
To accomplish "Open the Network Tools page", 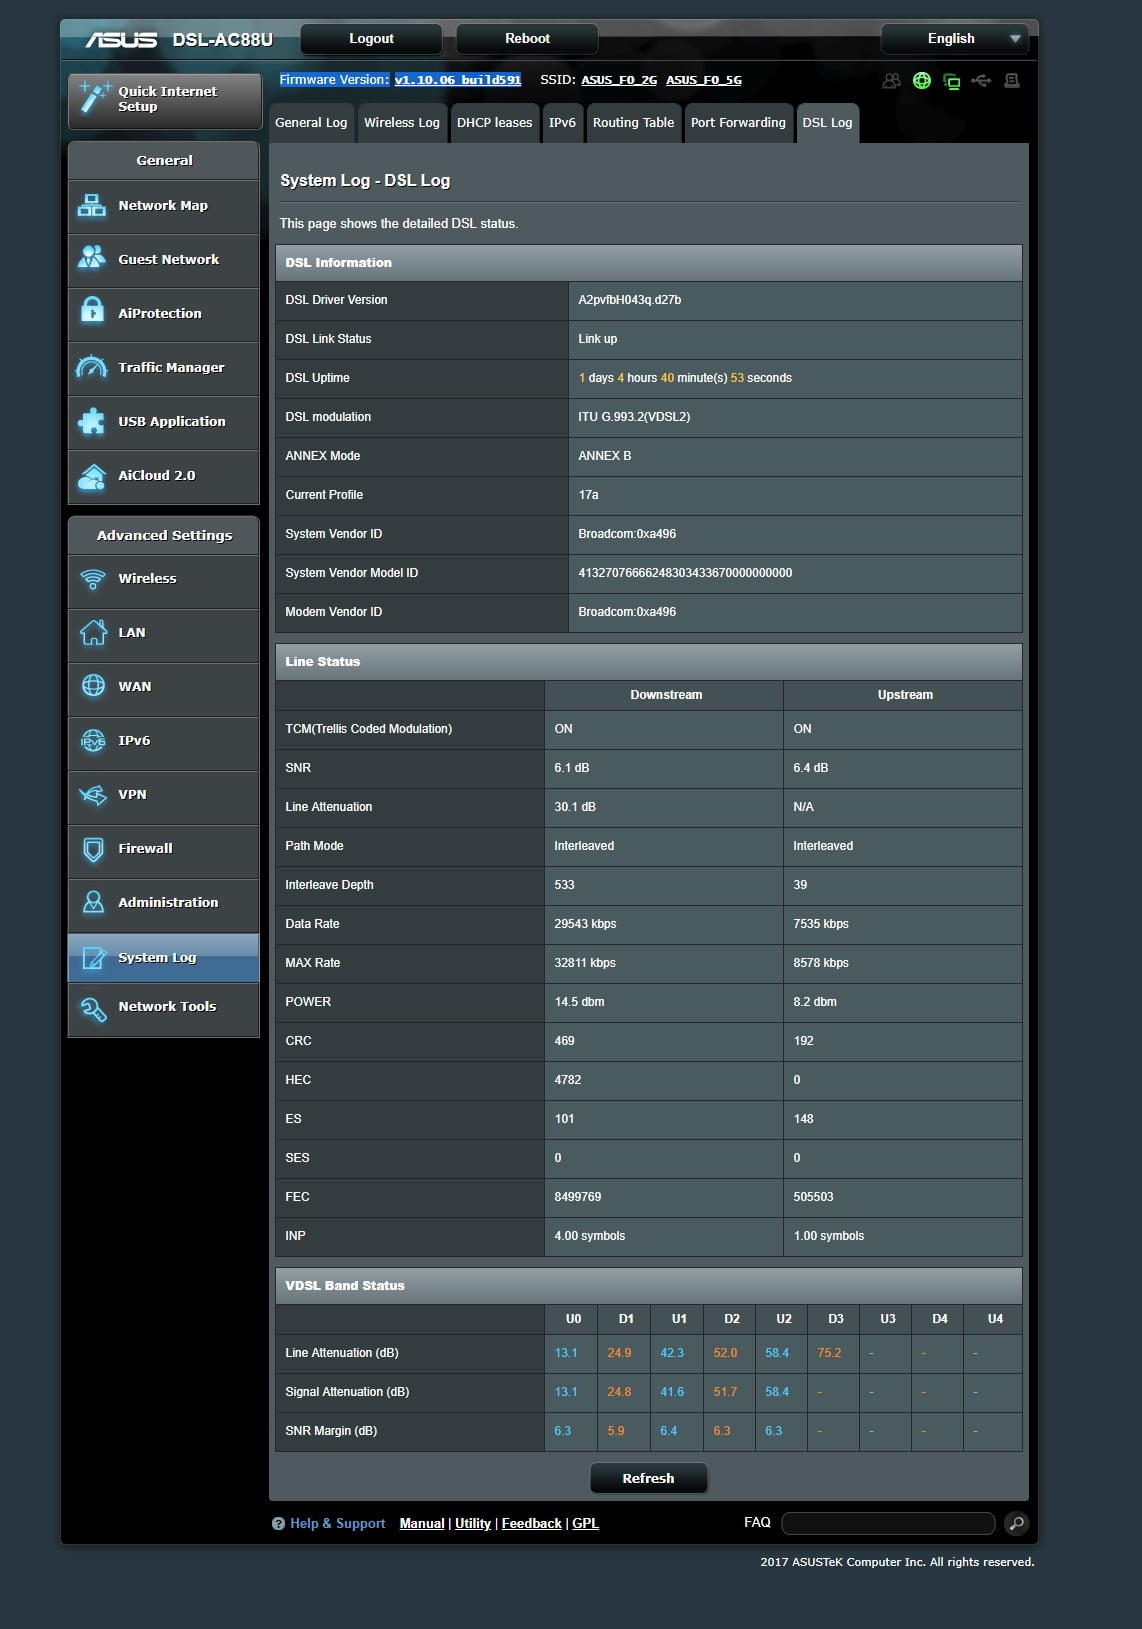I will click(164, 1006).
